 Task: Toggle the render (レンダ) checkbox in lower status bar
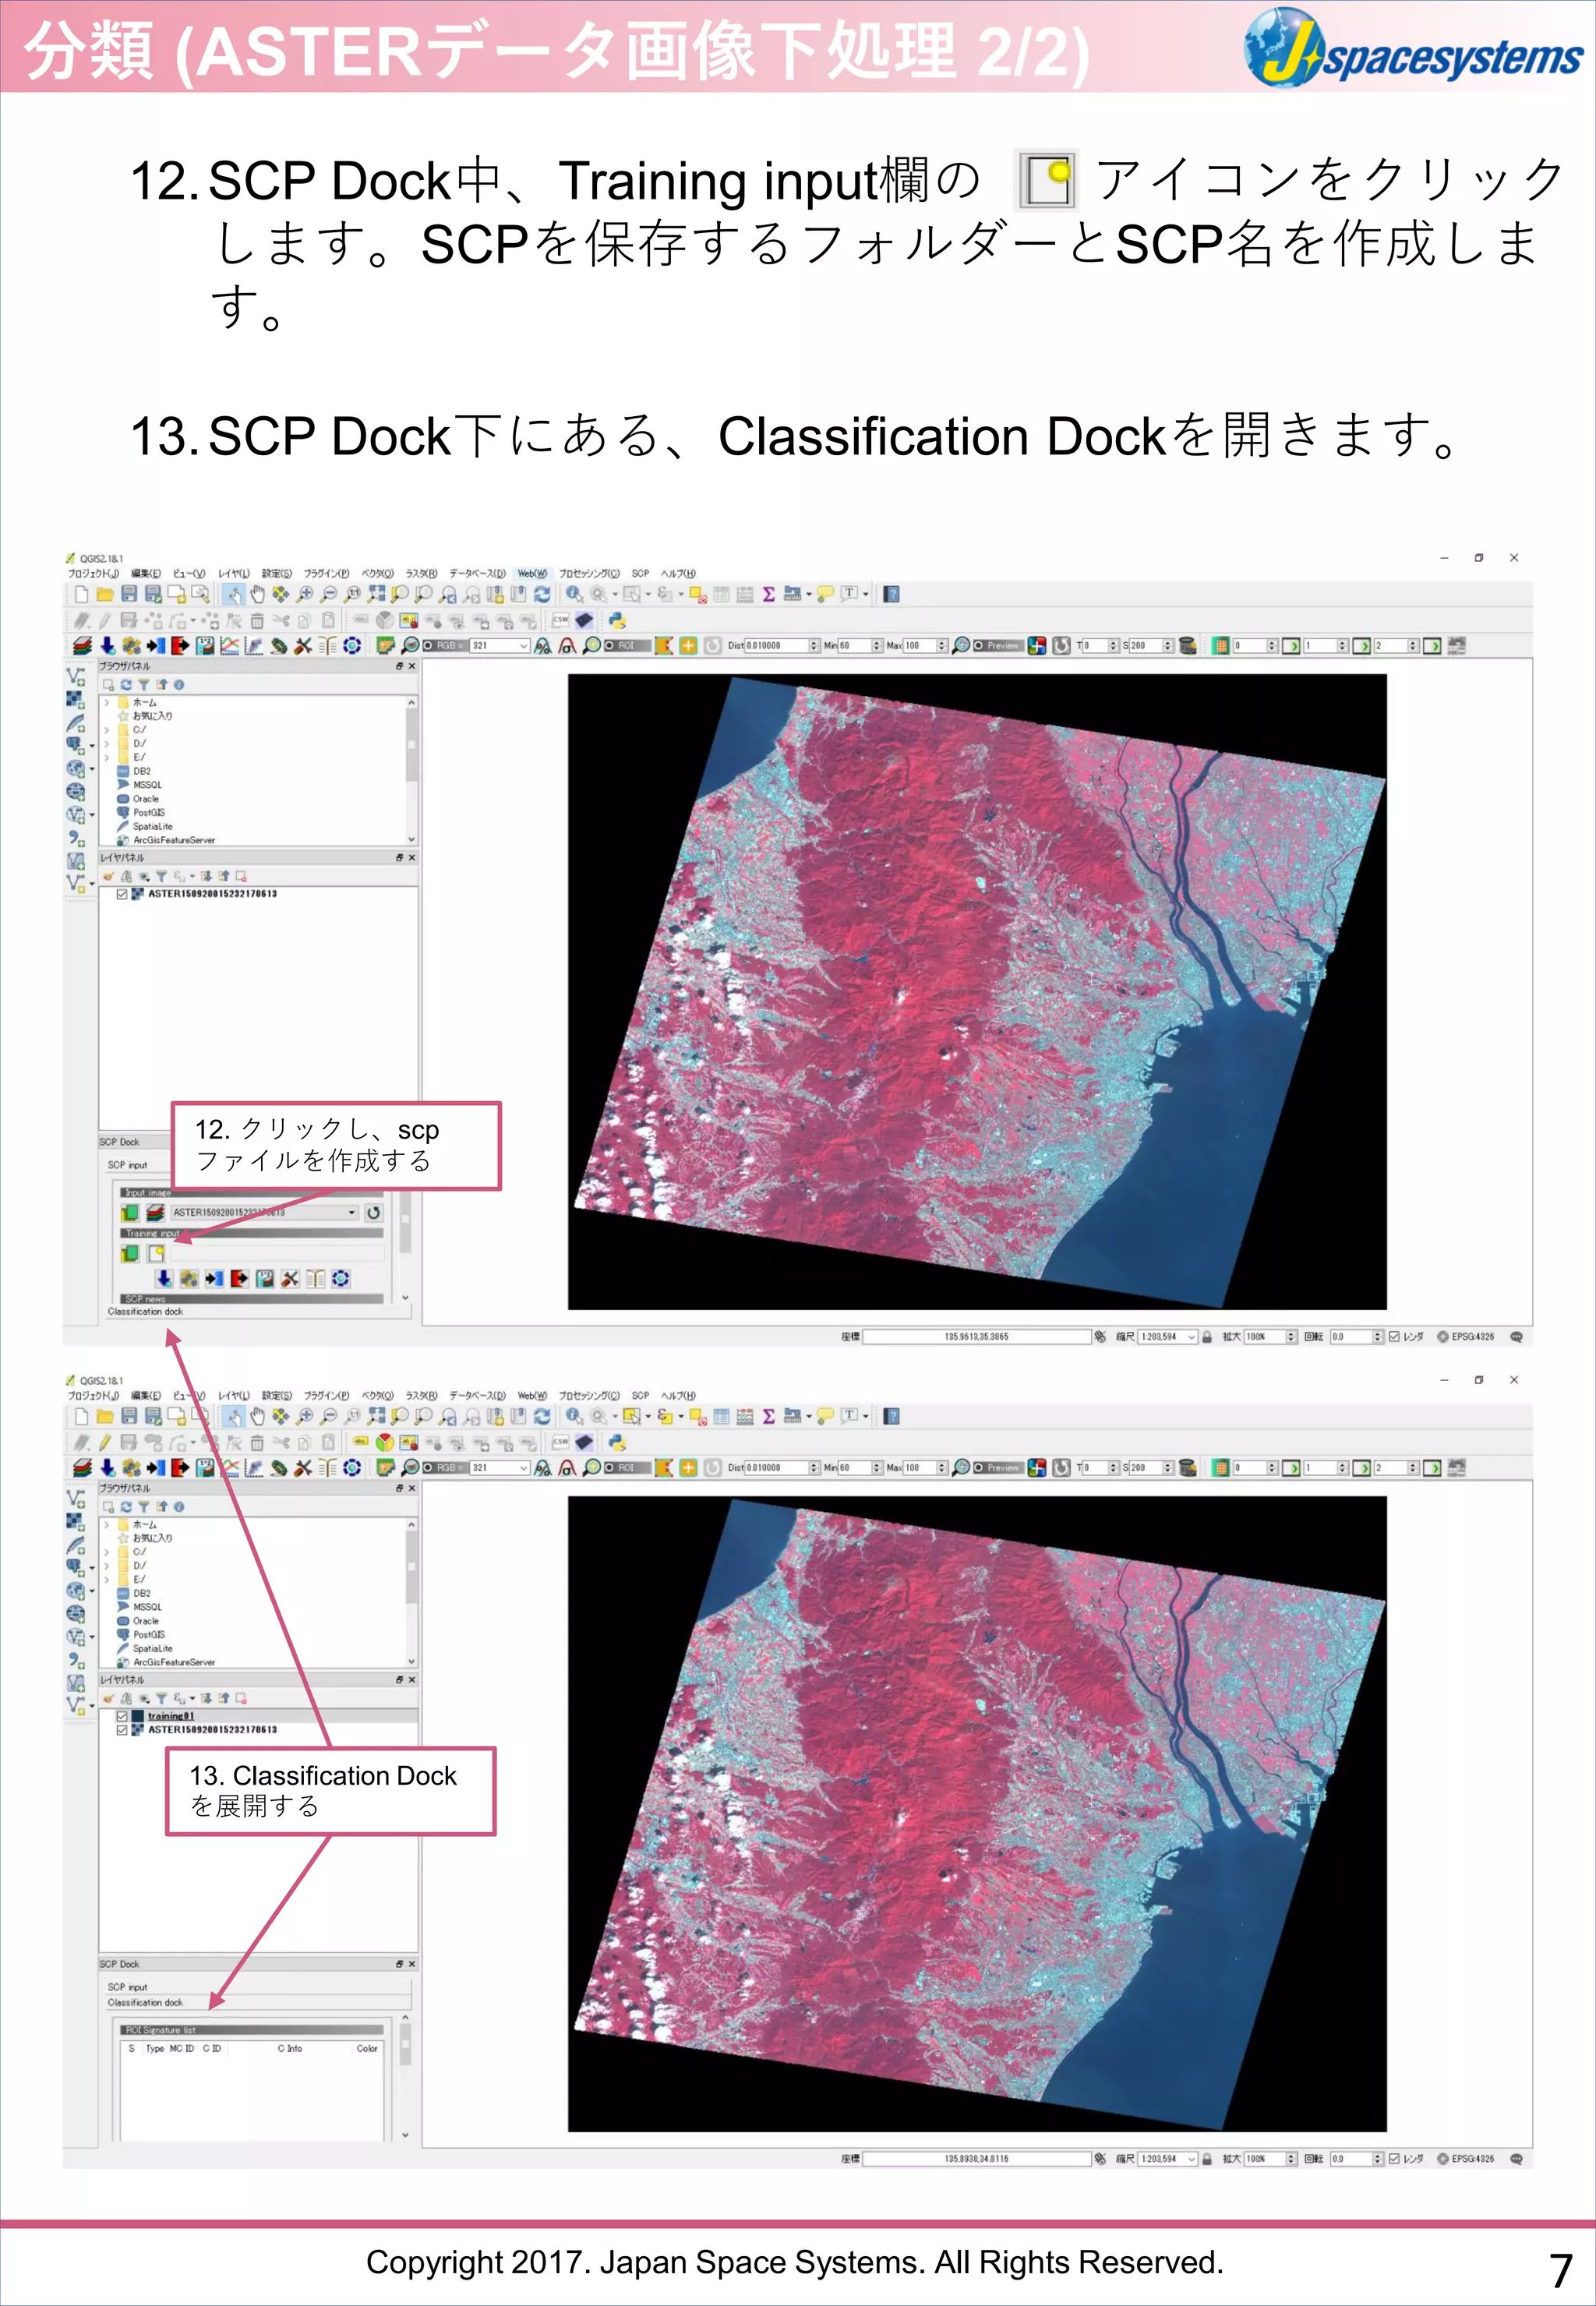coord(1395,2158)
